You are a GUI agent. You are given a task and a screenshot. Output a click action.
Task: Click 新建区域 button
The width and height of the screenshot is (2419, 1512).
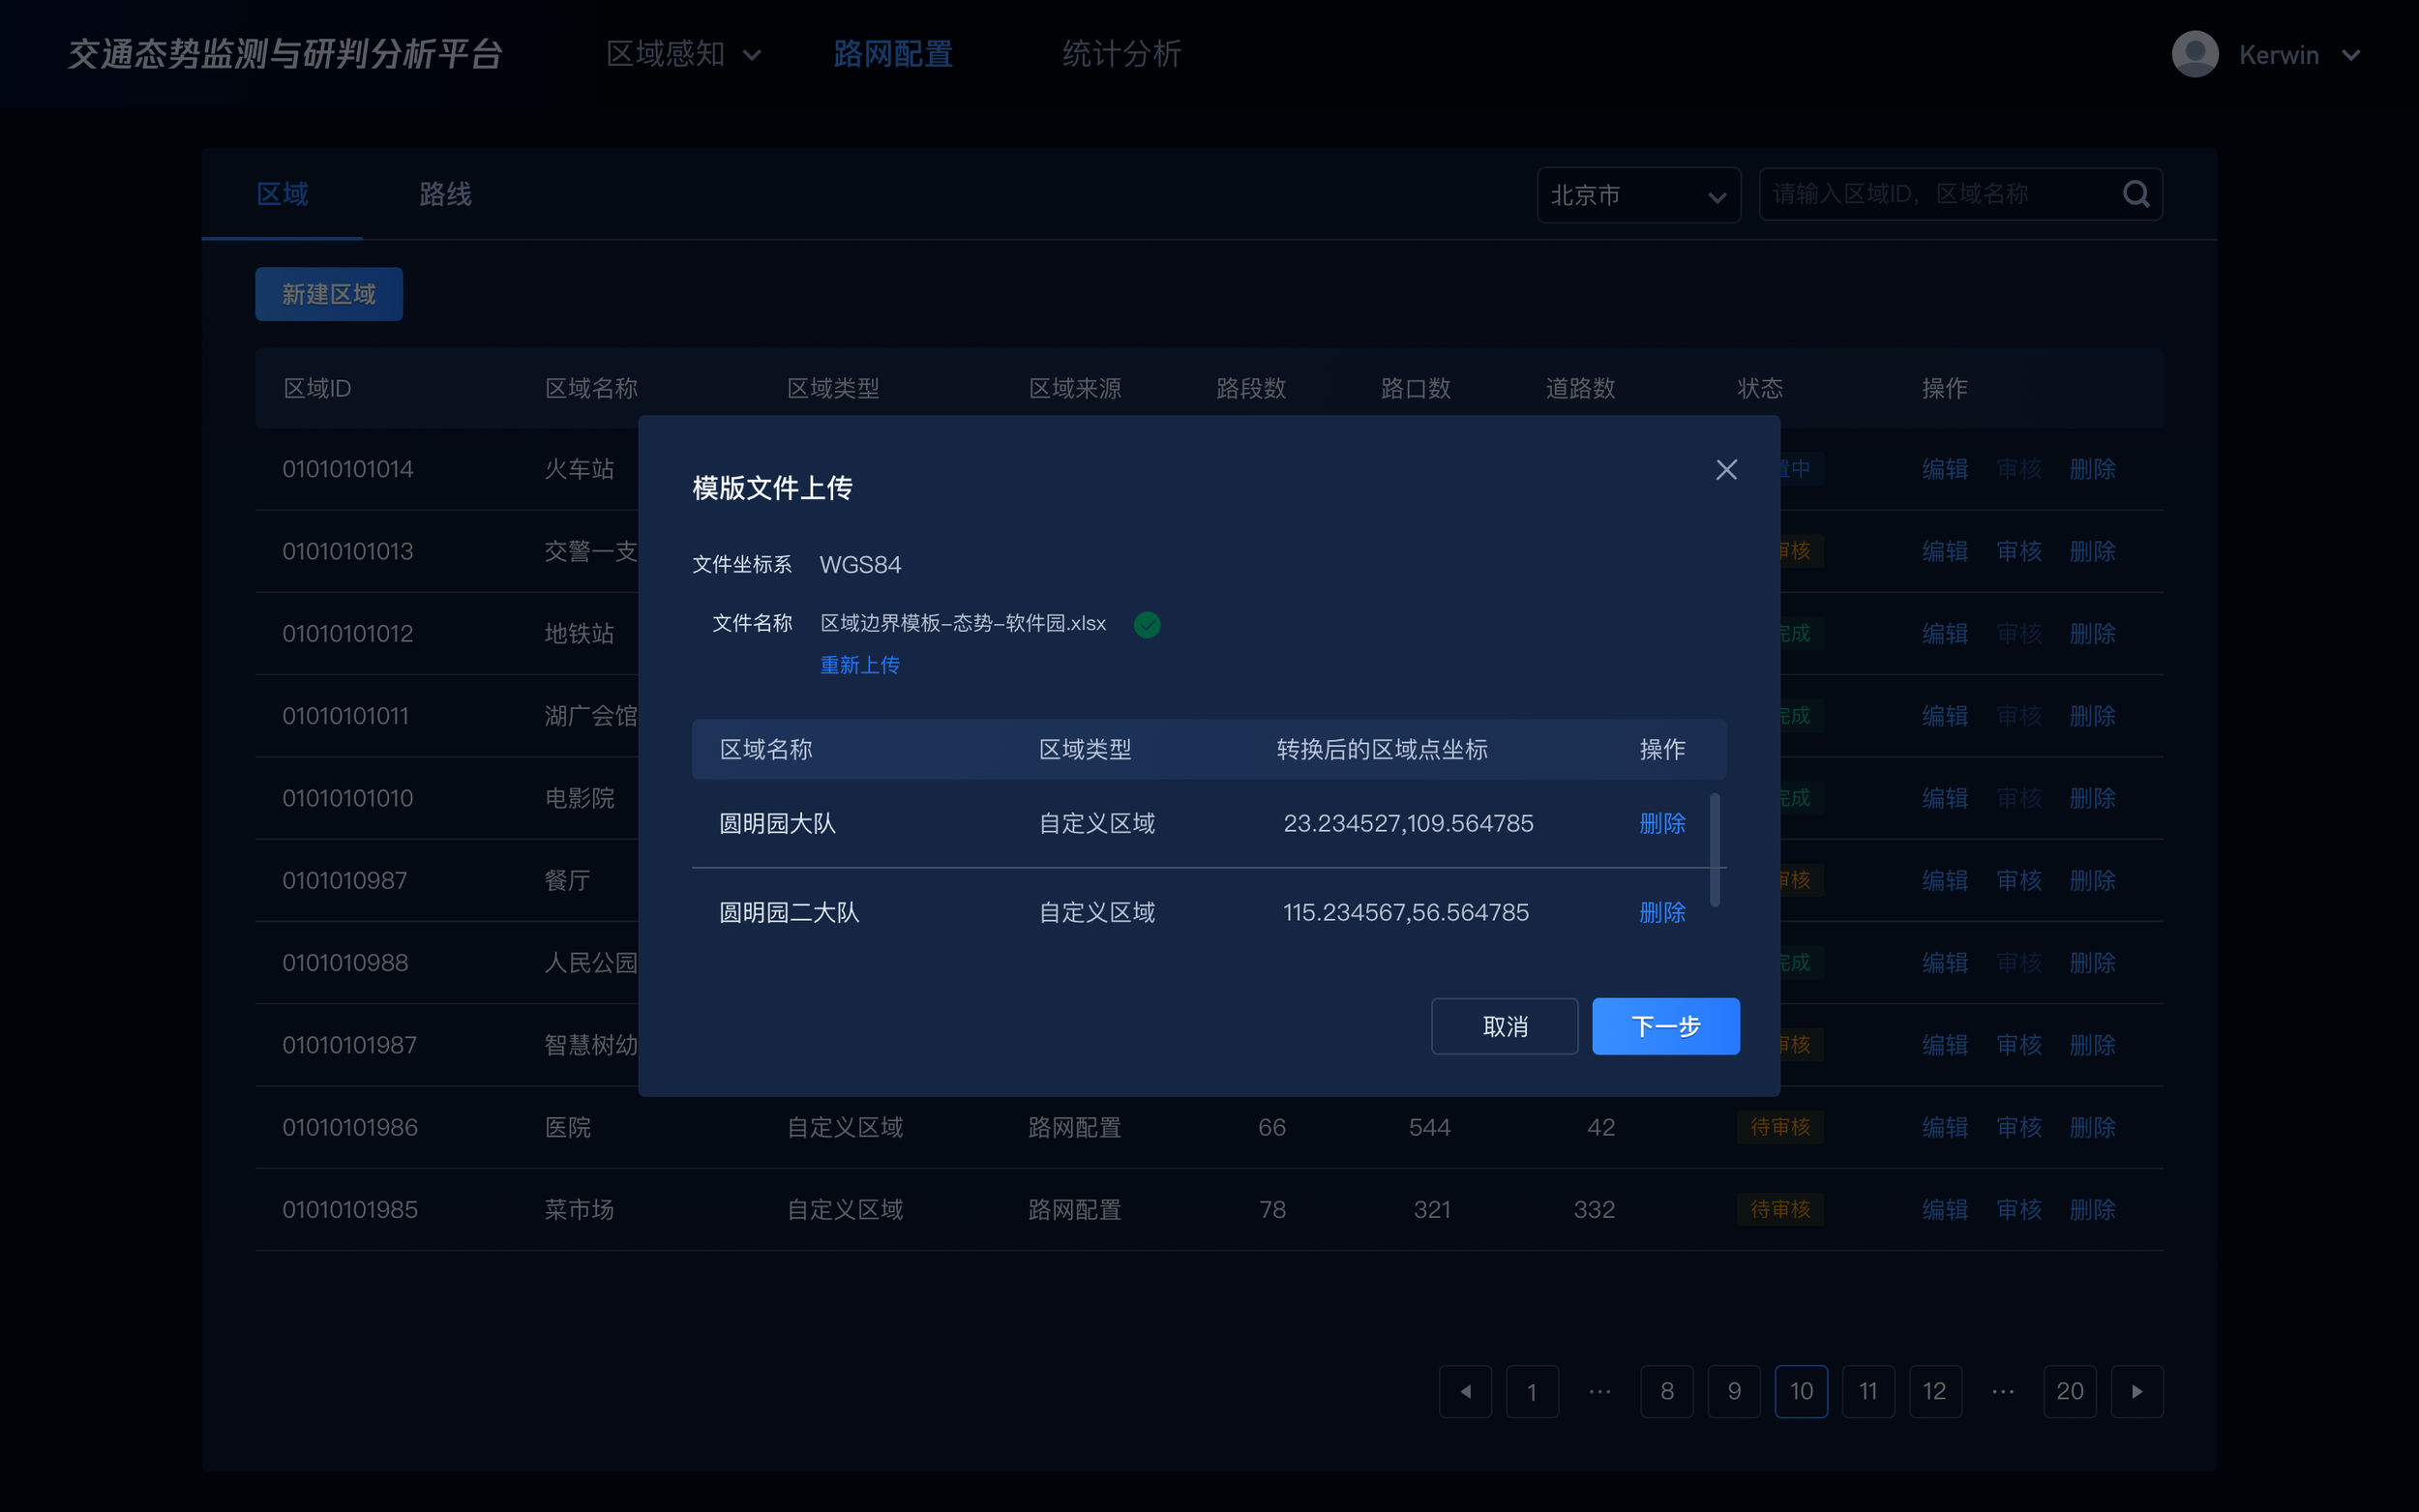(328, 294)
